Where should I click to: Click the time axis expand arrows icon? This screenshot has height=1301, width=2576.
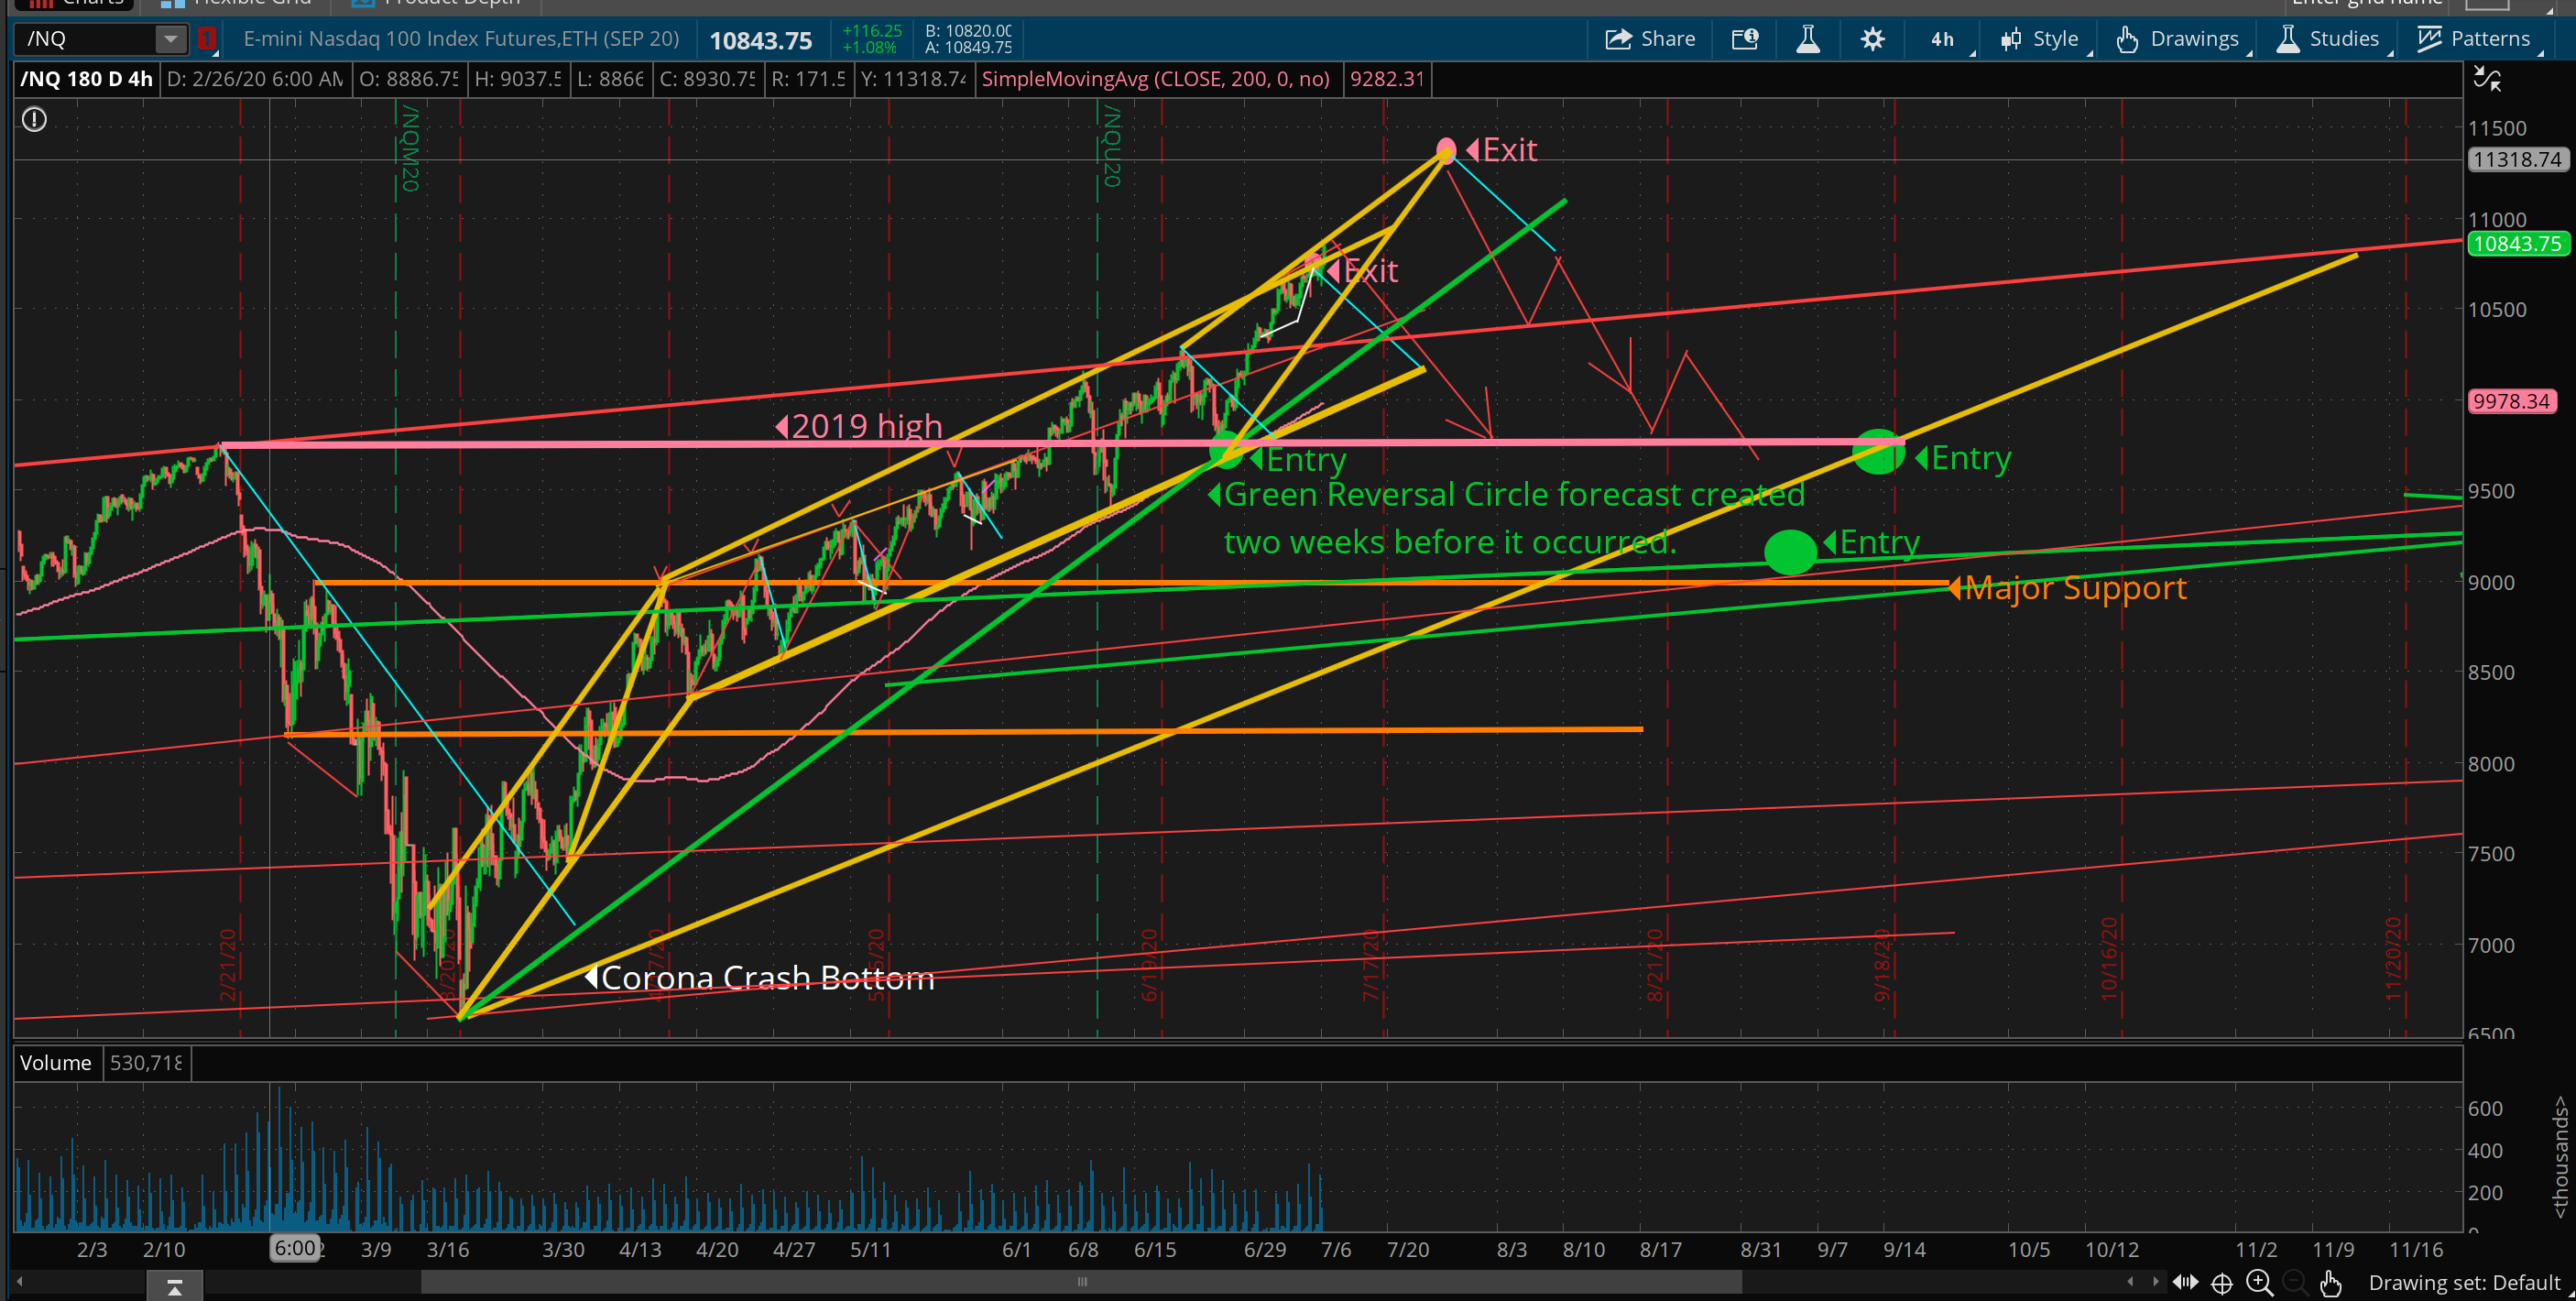pyautogui.click(x=2185, y=1283)
